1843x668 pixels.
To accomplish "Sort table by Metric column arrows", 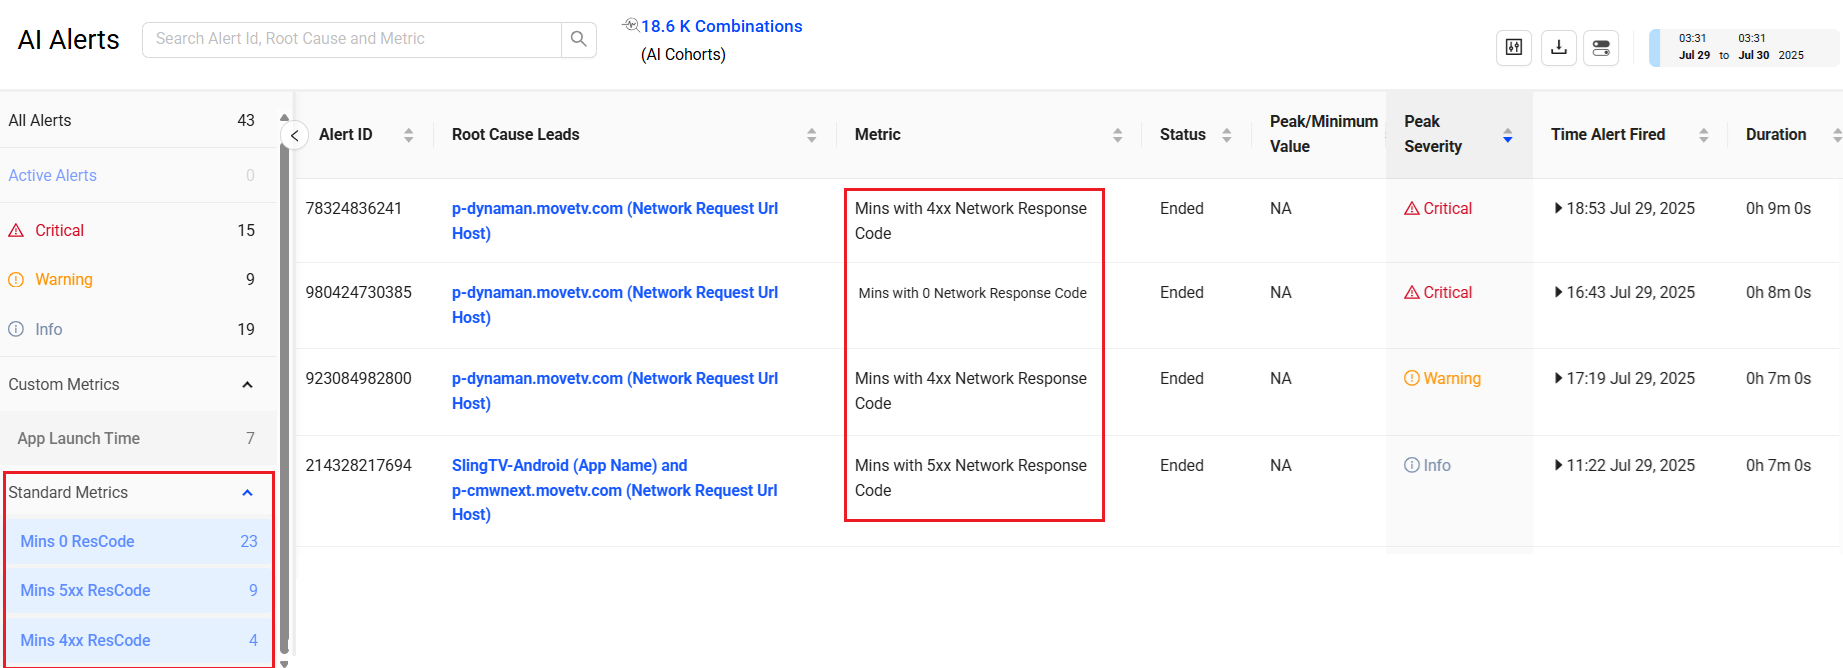I will 1117,135.
